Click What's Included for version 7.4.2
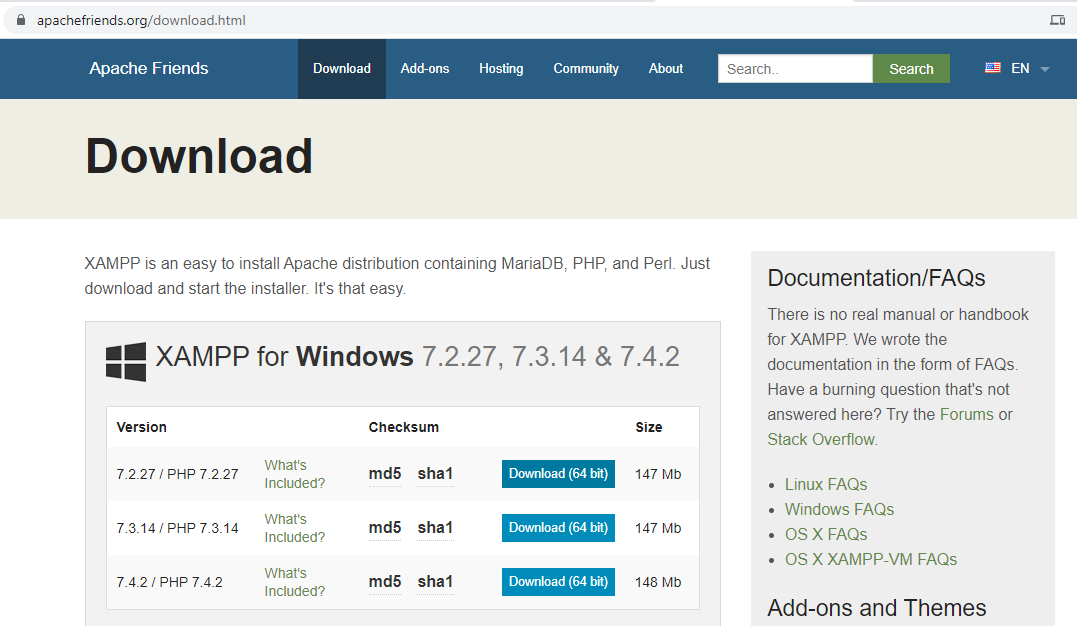This screenshot has width=1077, height=626. tap(294, 581)
